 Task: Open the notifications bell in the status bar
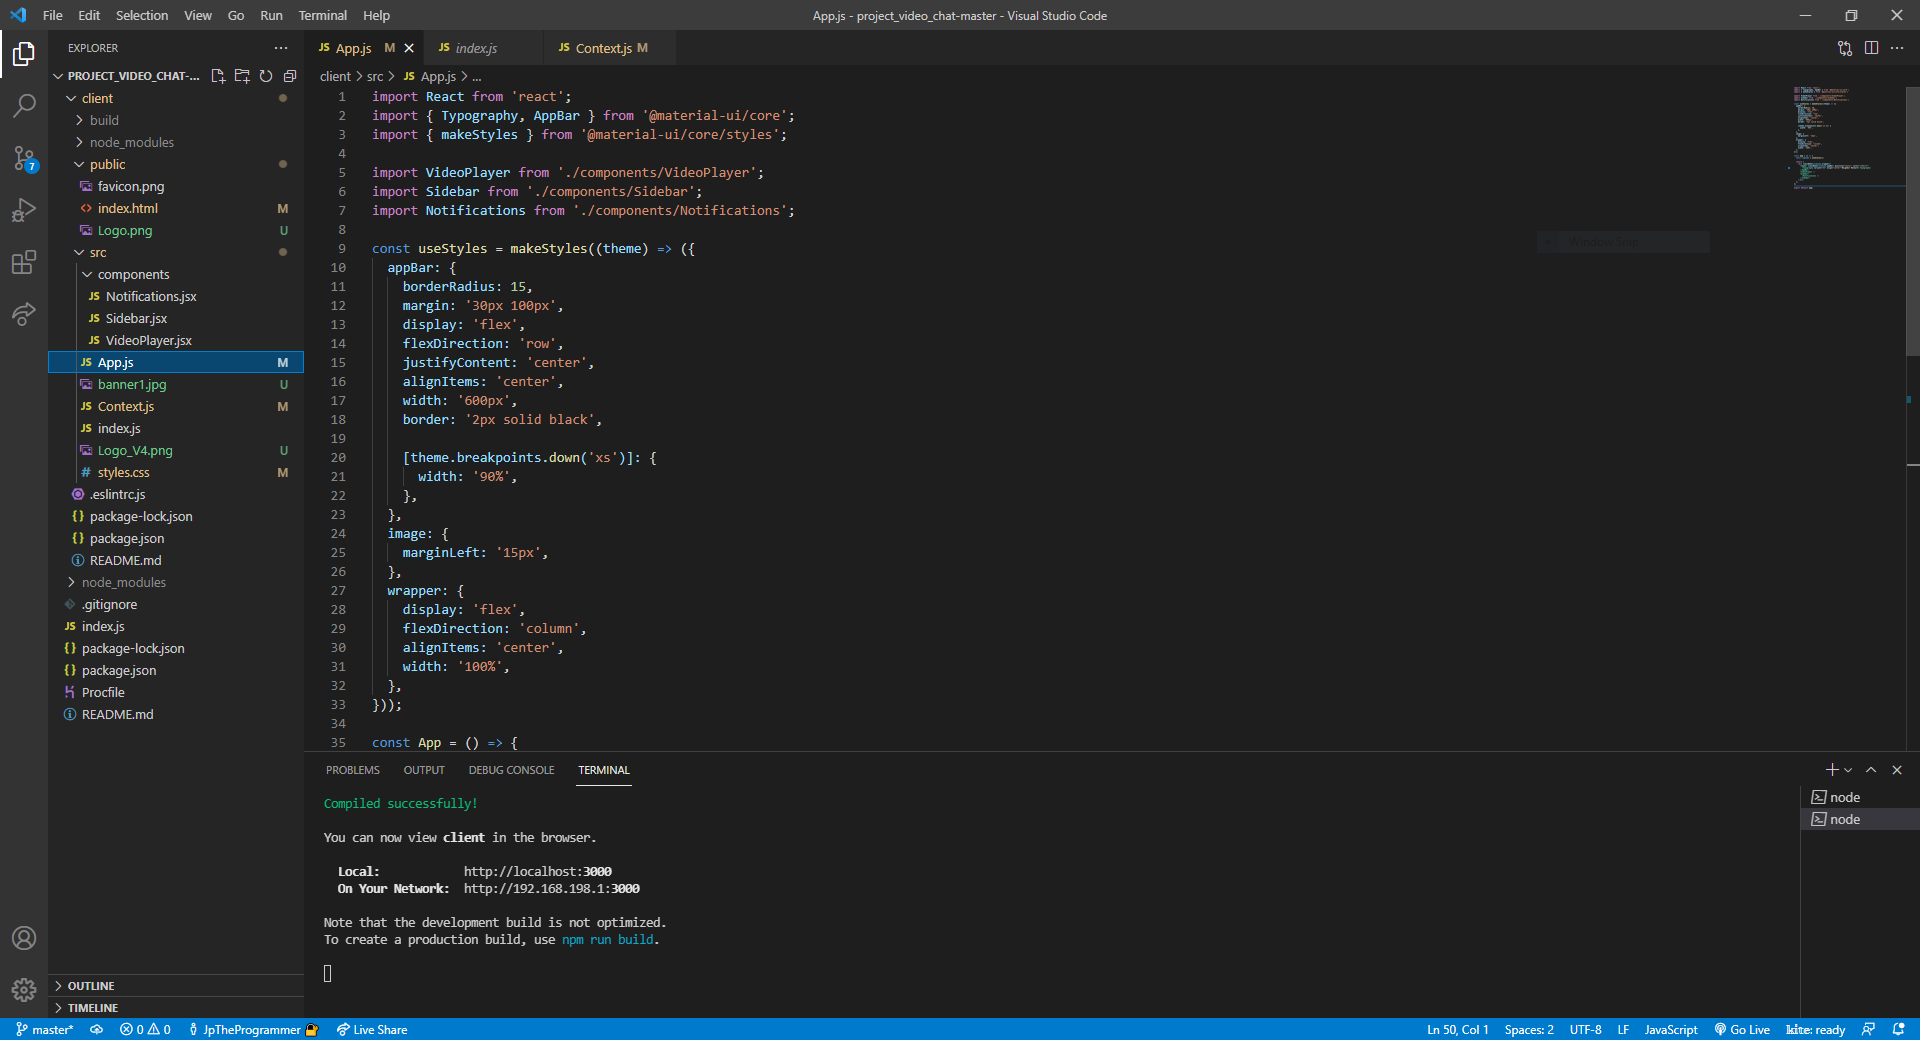coord(1899,1030)
